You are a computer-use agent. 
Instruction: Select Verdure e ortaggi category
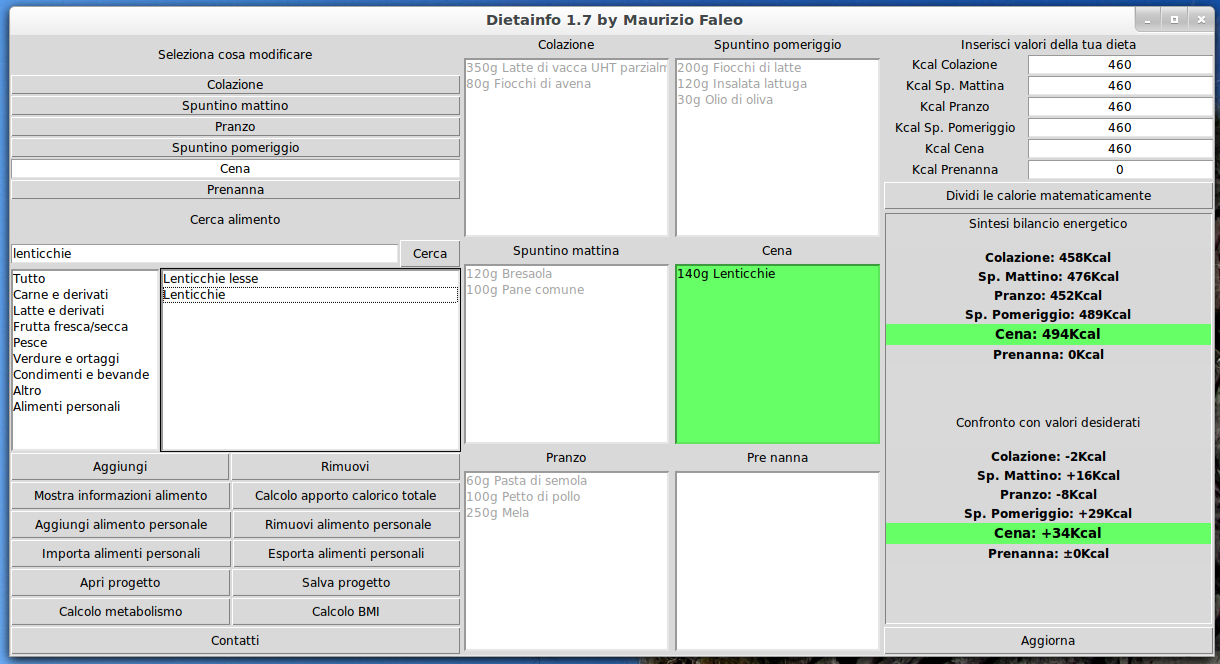(x=66, y=359)
